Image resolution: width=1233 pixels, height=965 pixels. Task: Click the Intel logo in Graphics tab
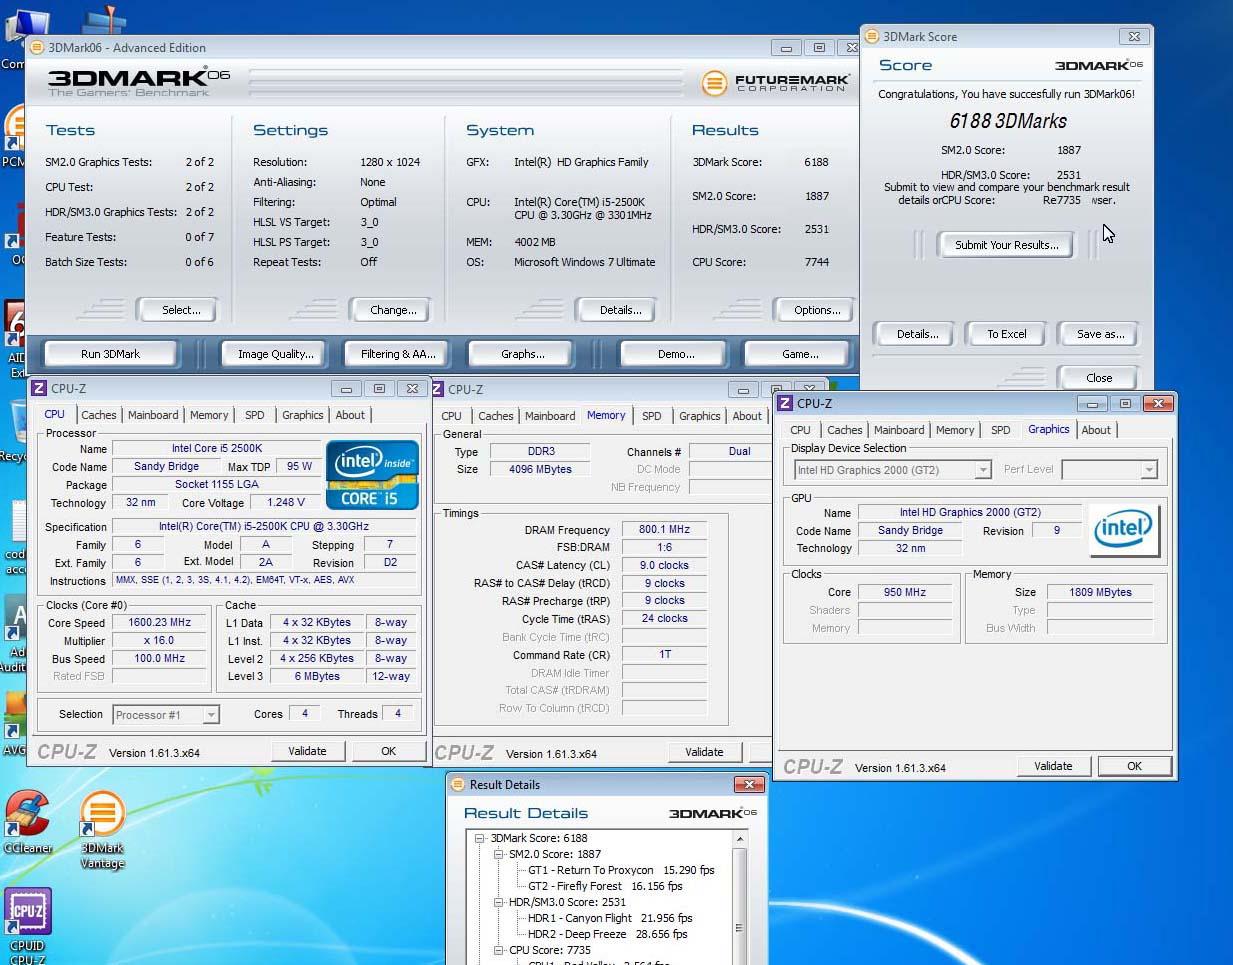click(x=1123, y=529)
